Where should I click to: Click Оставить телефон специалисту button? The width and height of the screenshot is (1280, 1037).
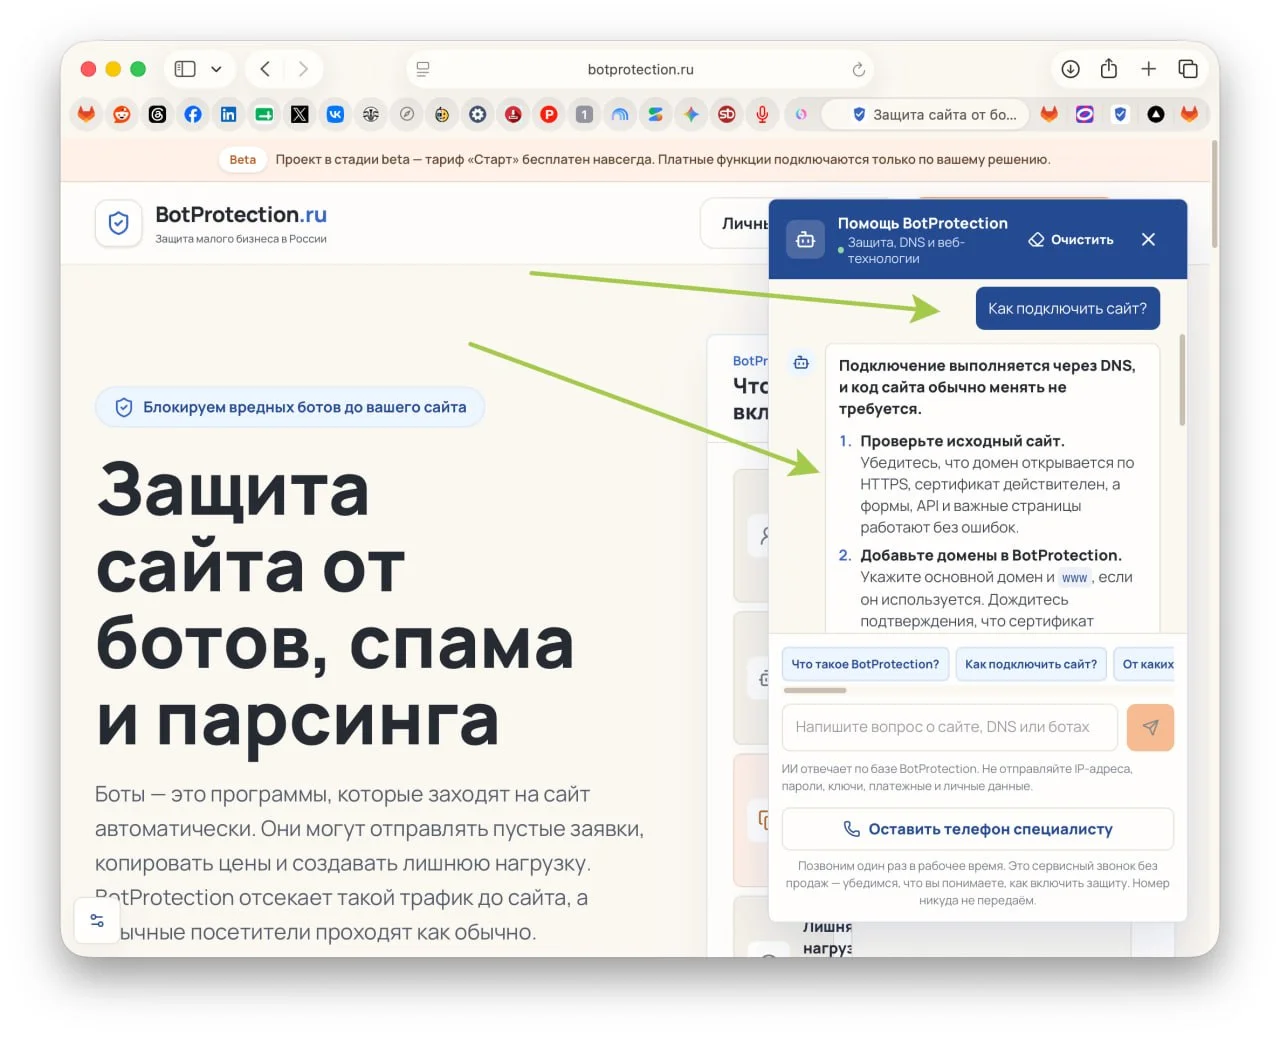point(977,829)
